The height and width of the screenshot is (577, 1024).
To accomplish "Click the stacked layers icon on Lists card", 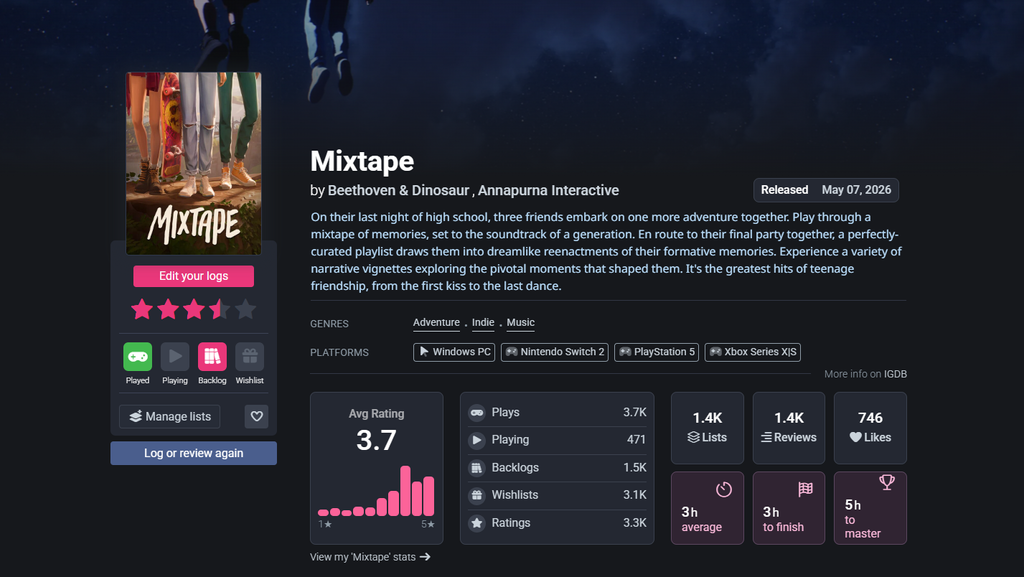I will point(694,437).
